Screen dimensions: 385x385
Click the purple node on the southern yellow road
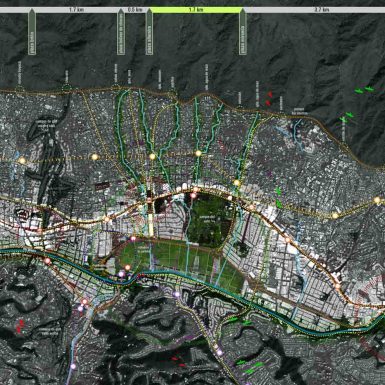[219, 352]
